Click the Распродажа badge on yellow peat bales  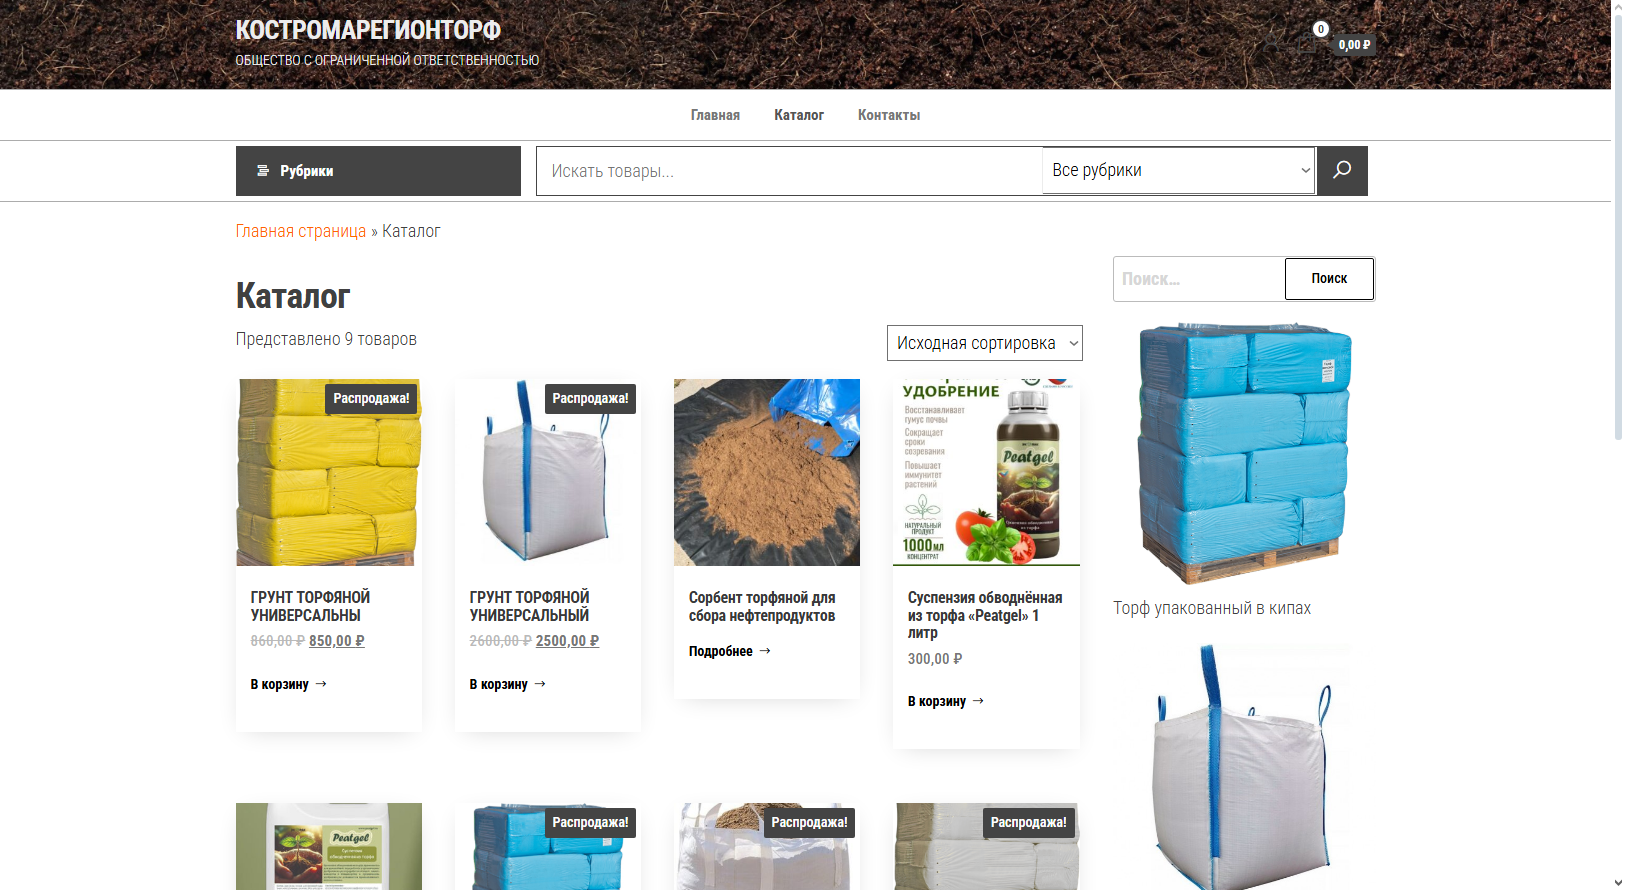point(371,398)
